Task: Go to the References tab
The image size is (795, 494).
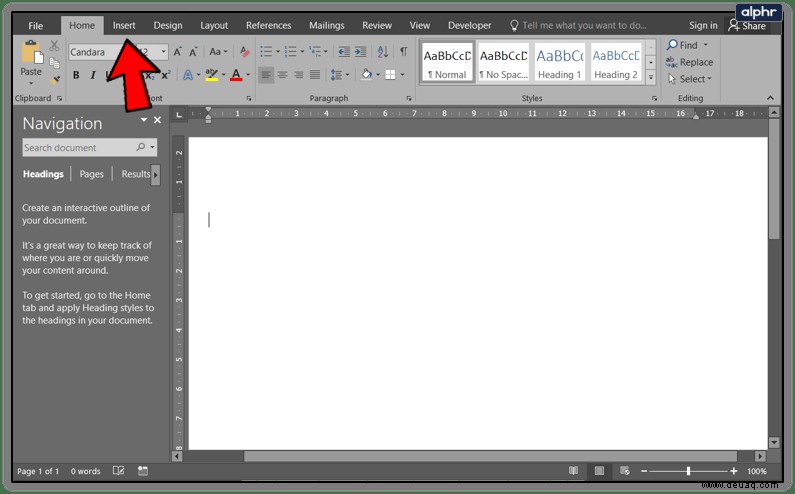Action: [x=268, y=25]
